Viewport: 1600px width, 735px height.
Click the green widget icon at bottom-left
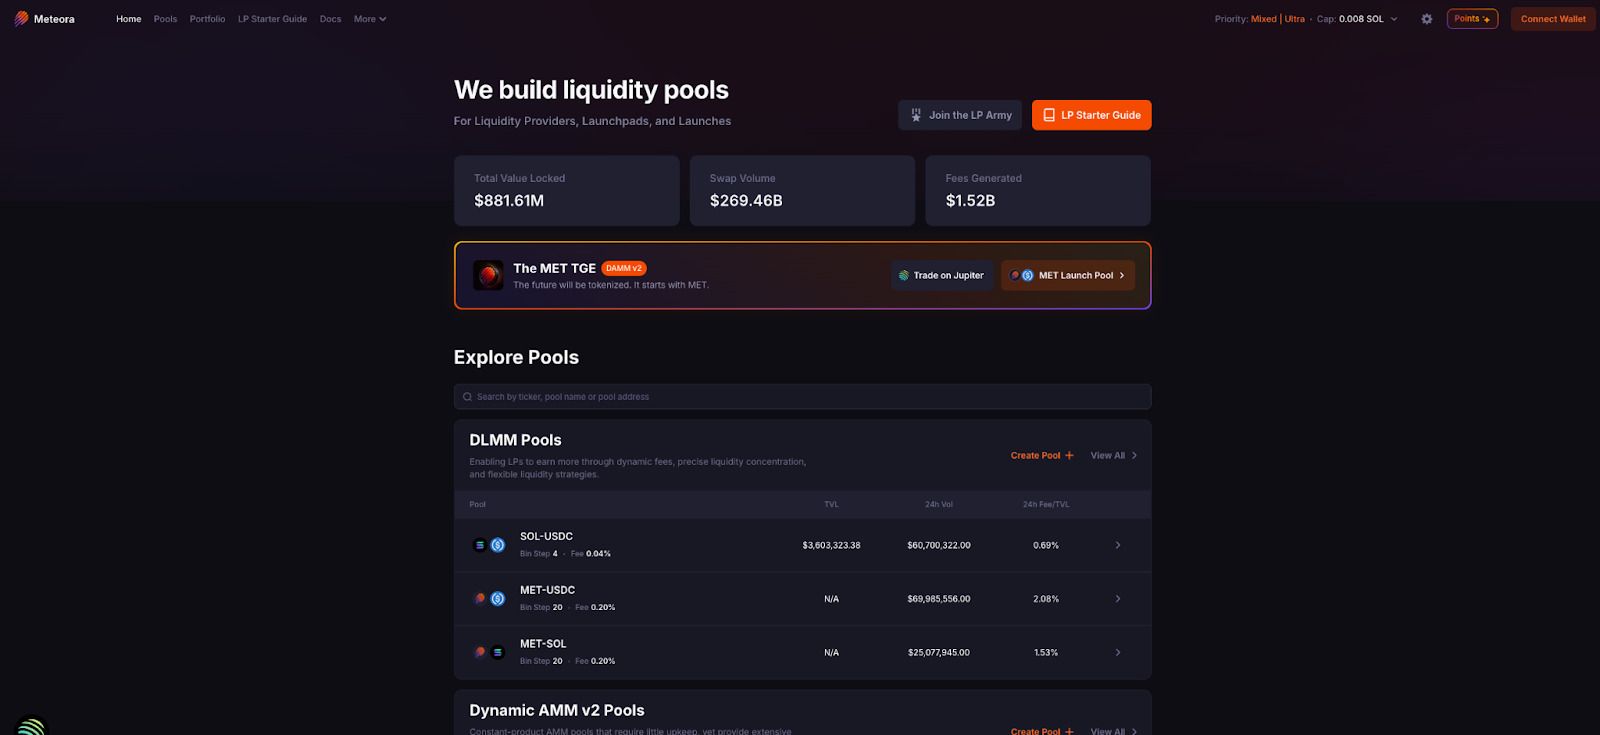(x=31, y=726)
